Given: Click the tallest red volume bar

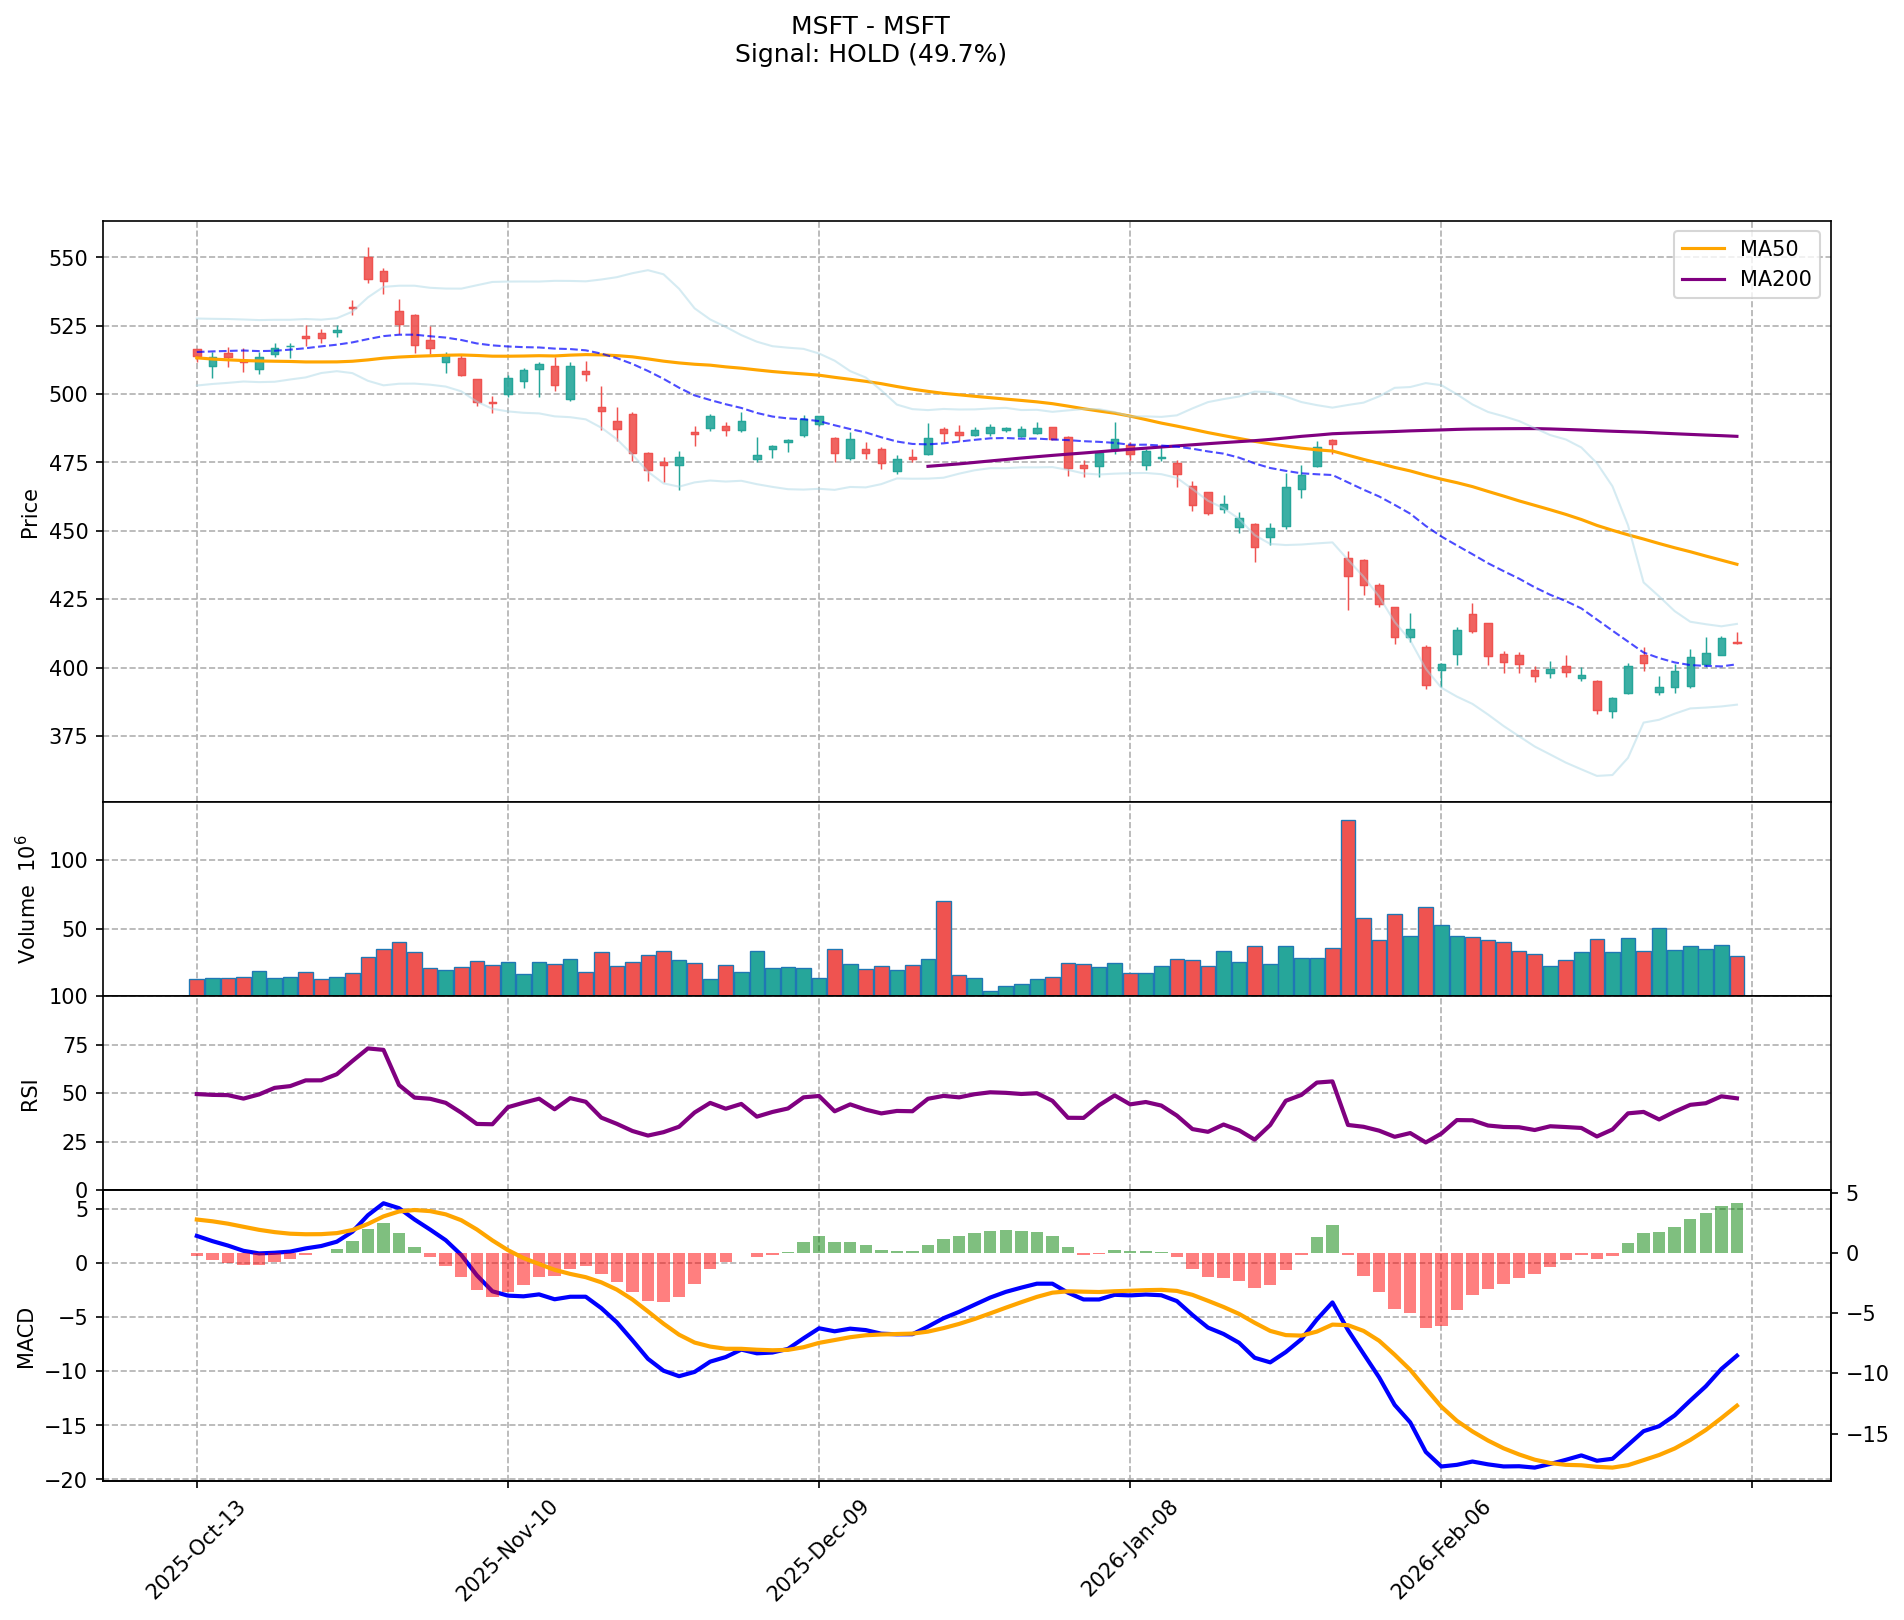Looking at the screenshot, I should (x=1348, y=907).
